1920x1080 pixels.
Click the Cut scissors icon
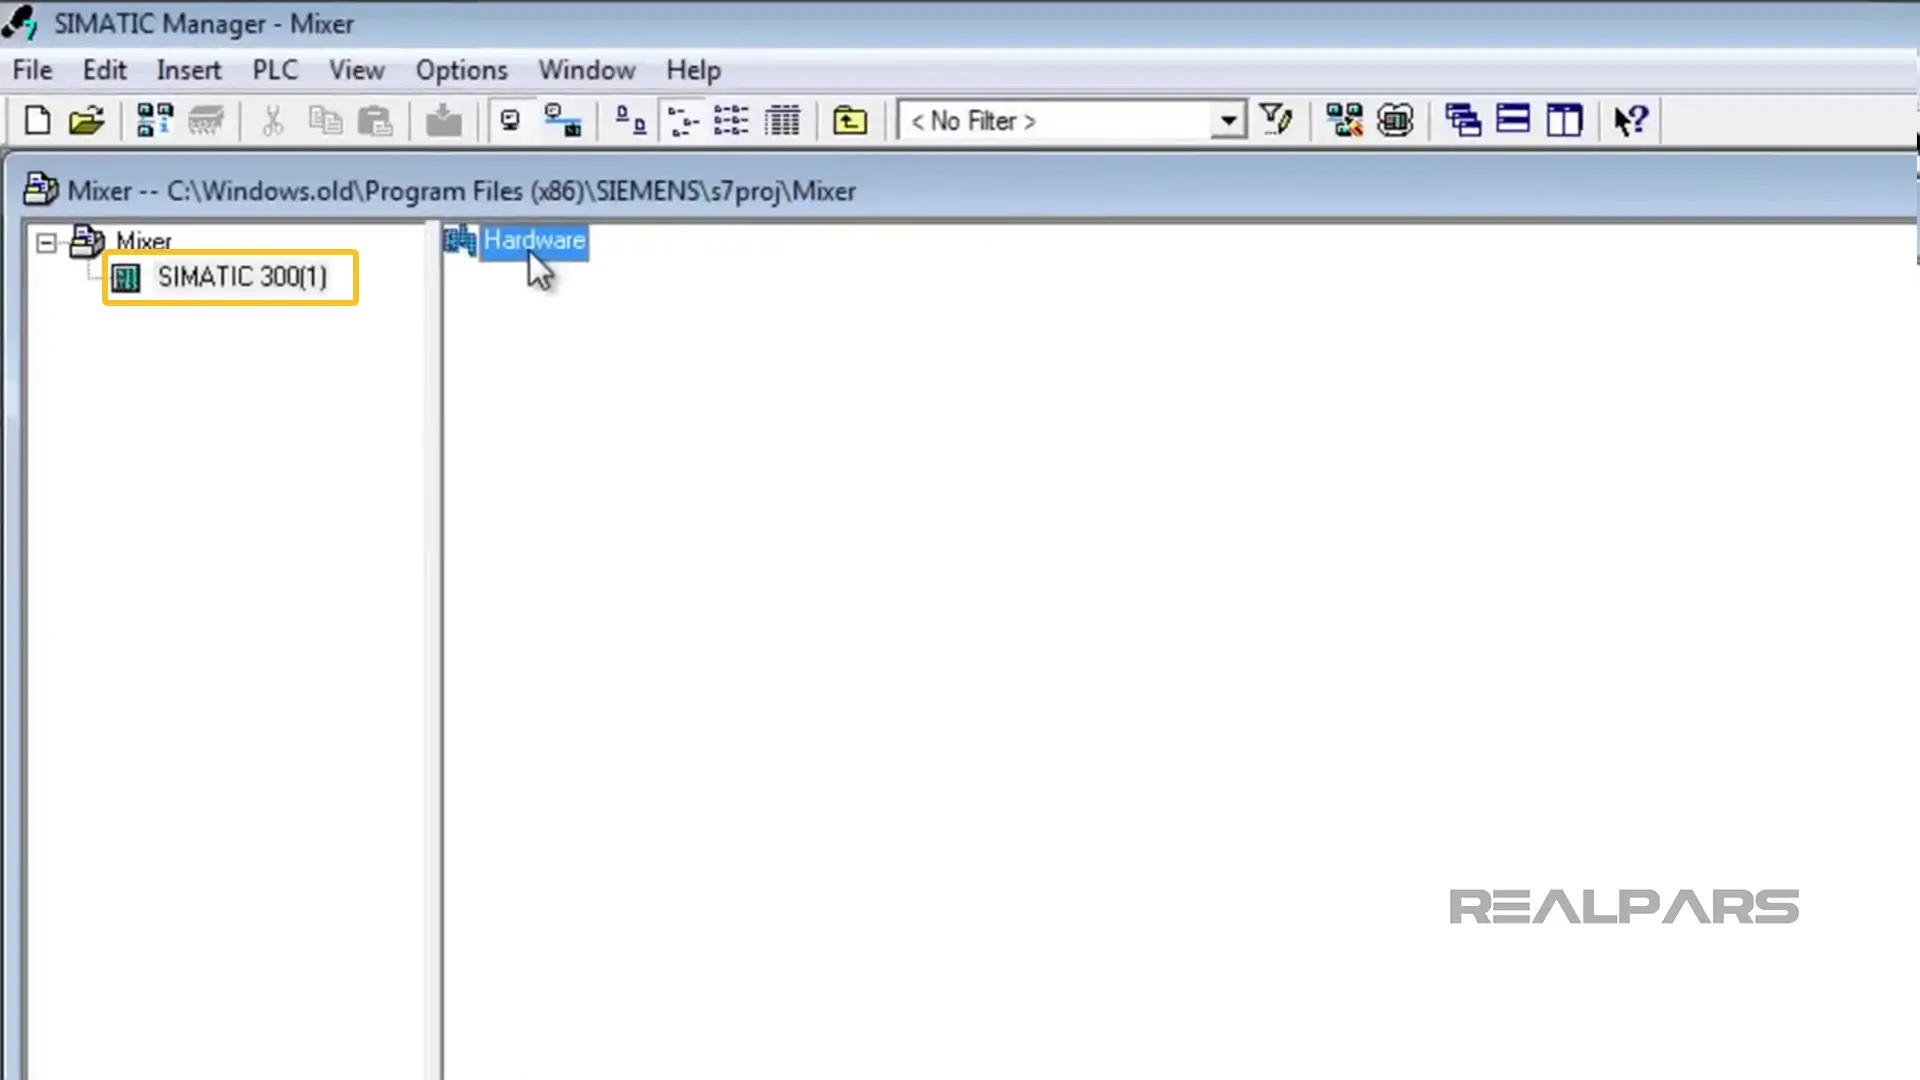click(272, 121)
